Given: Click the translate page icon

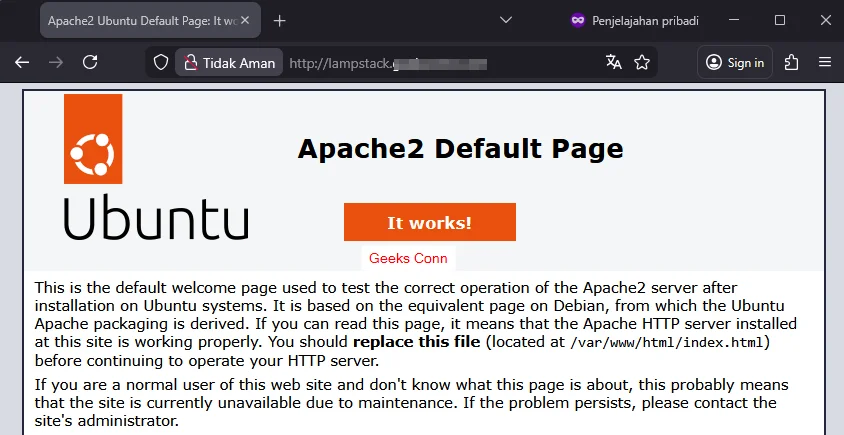Looking at the screenshot, I should pos(614,62).
